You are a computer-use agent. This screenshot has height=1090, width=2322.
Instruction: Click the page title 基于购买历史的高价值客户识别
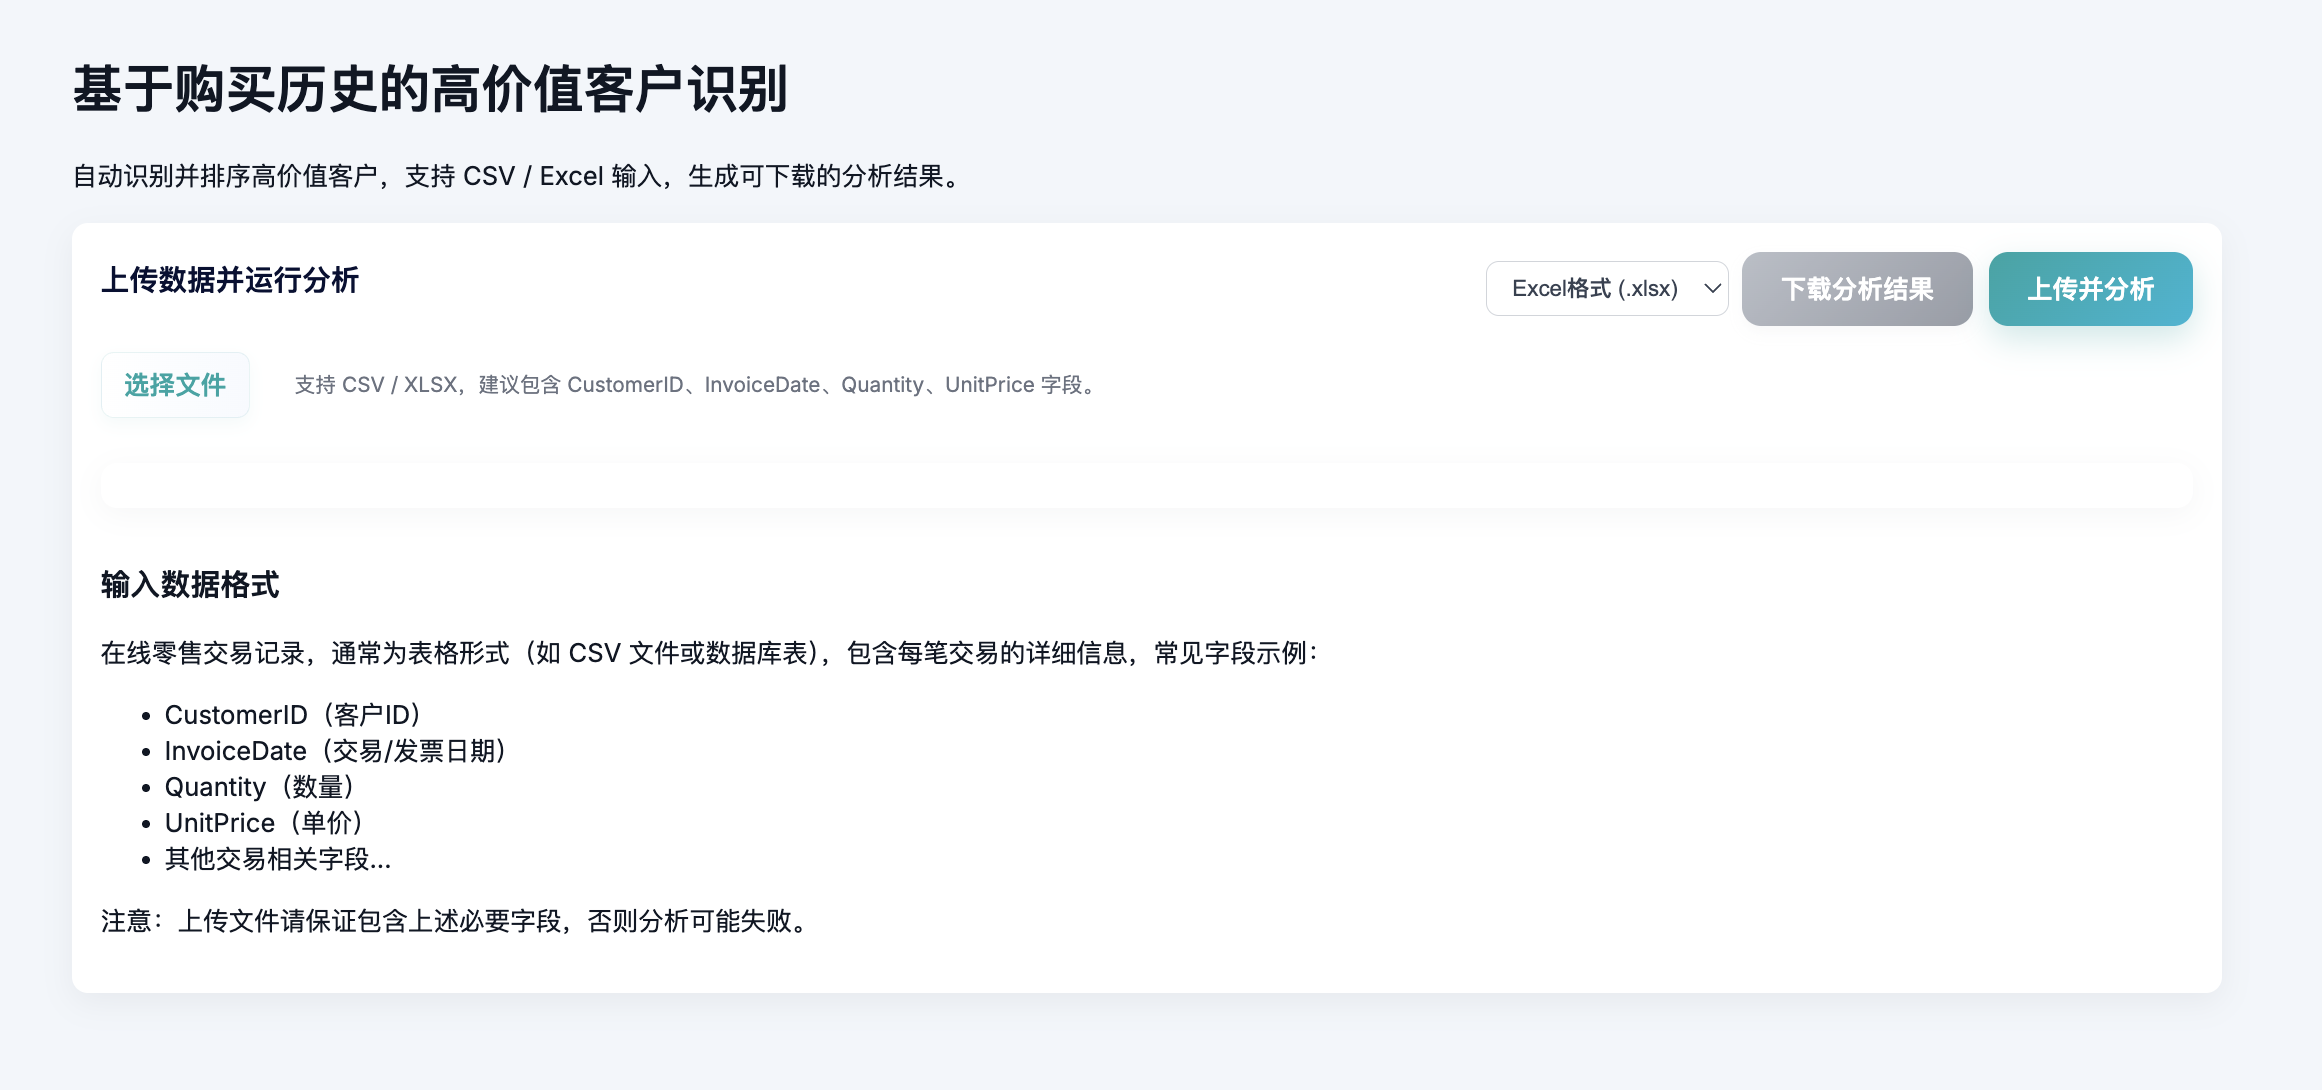pyautogui.click(x=430, y=90)
